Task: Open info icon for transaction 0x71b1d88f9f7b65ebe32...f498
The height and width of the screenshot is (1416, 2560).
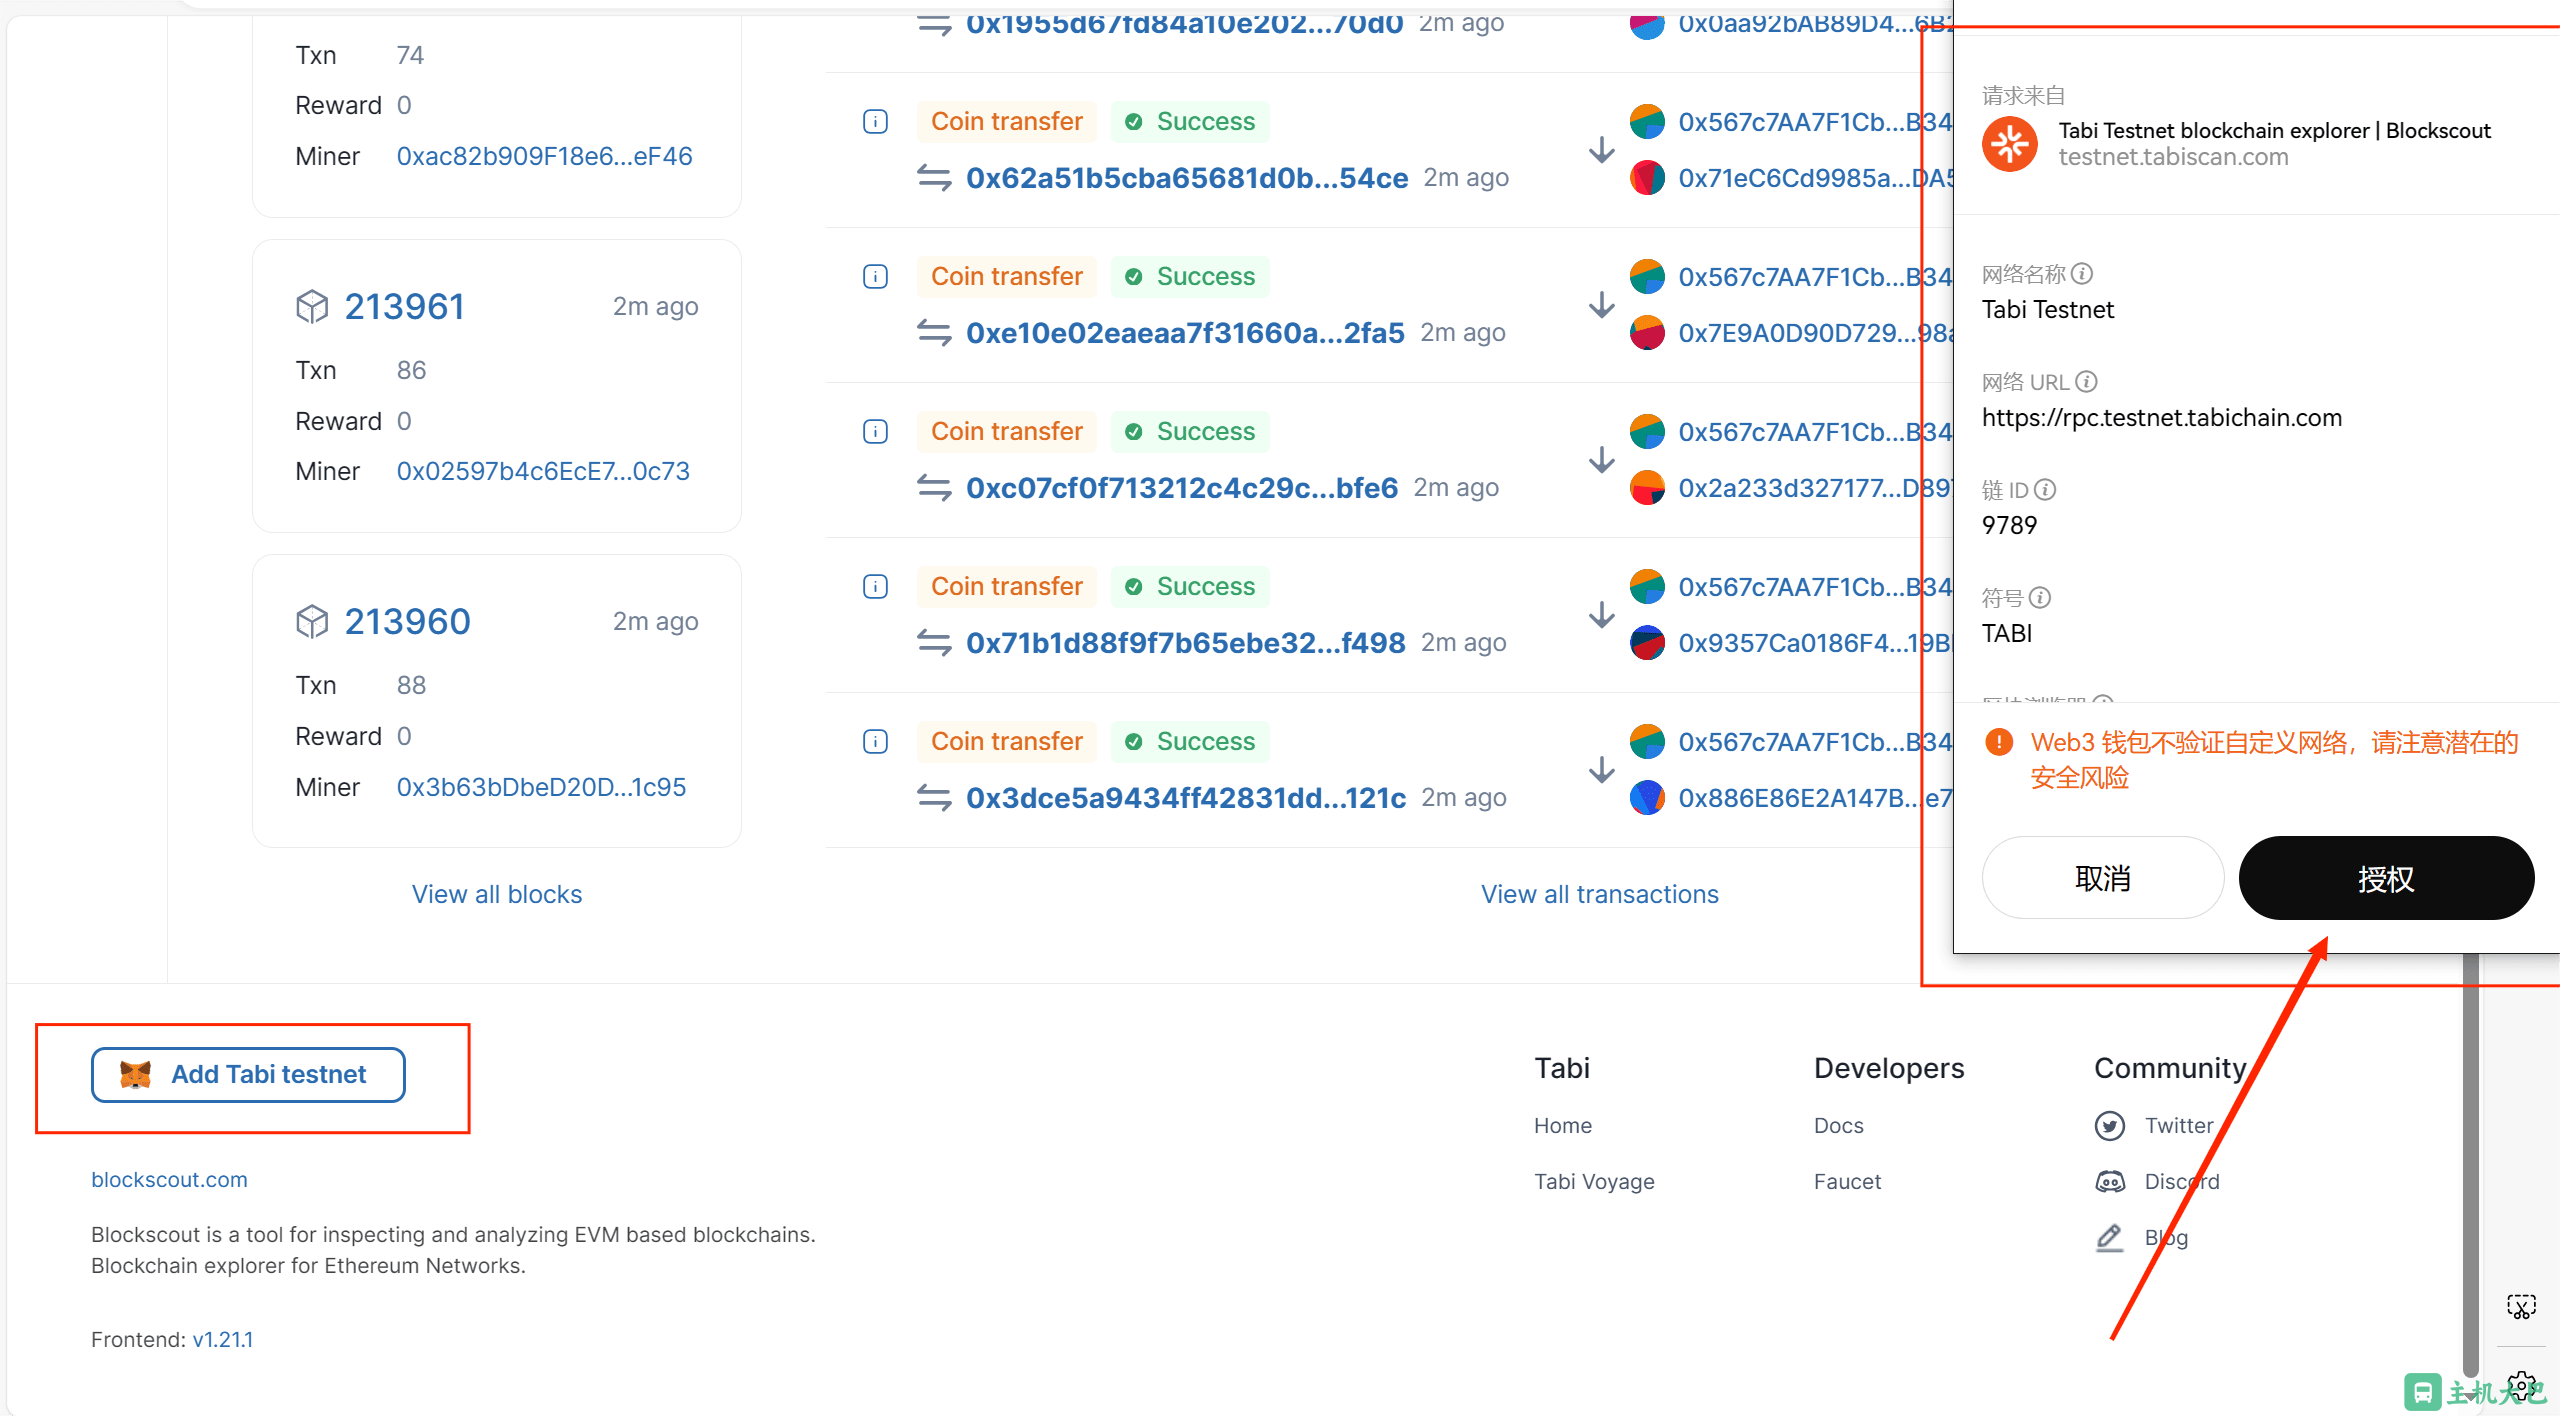Action: pos(875,586)
